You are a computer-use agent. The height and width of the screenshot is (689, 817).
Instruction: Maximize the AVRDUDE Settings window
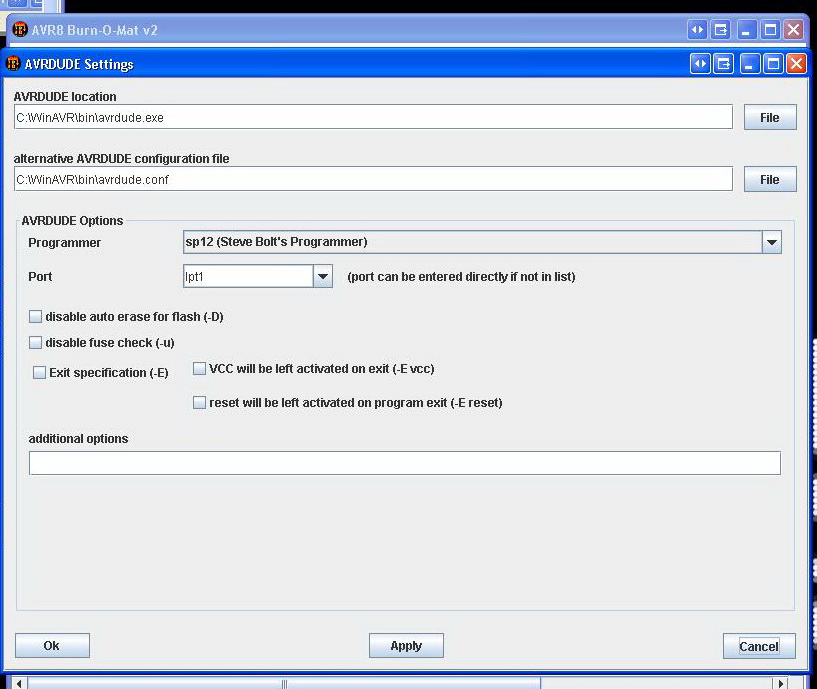click(x=773, y=64)
